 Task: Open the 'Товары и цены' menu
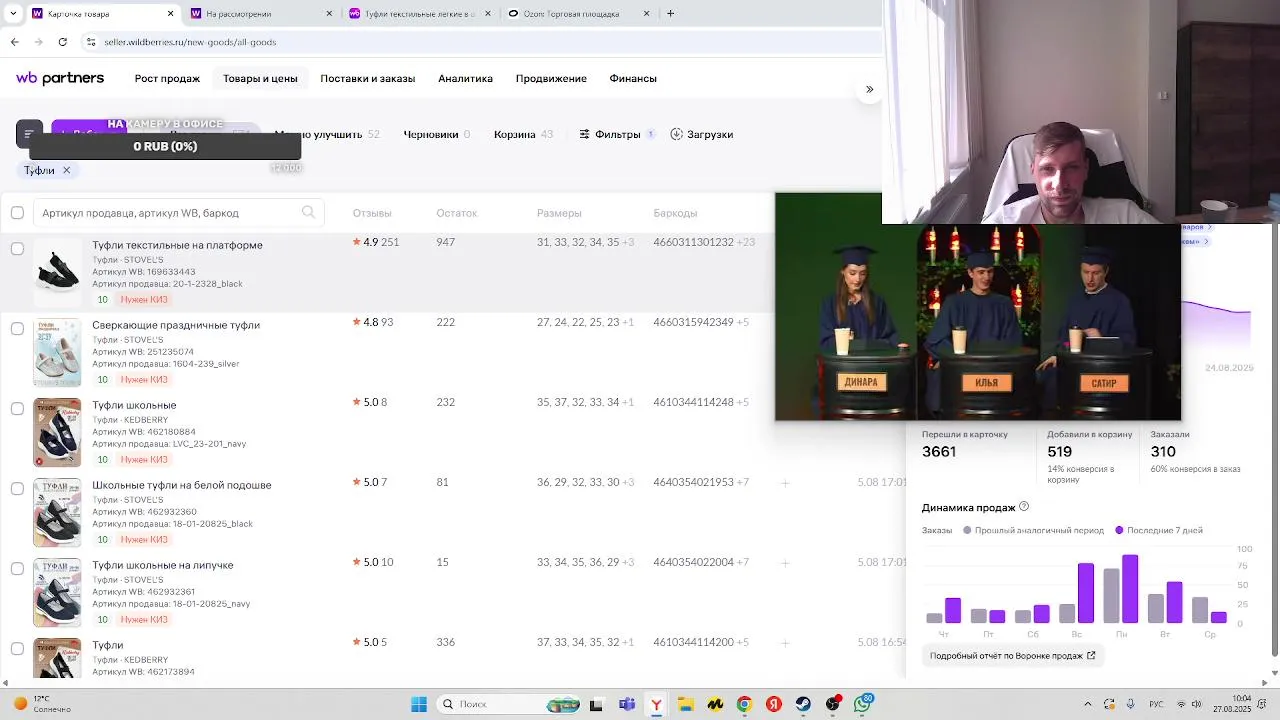260,78
